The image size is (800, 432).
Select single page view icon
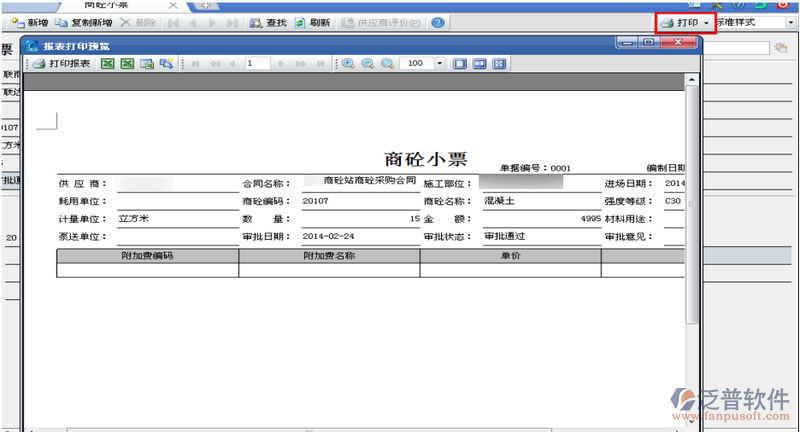tap(460, 63)
